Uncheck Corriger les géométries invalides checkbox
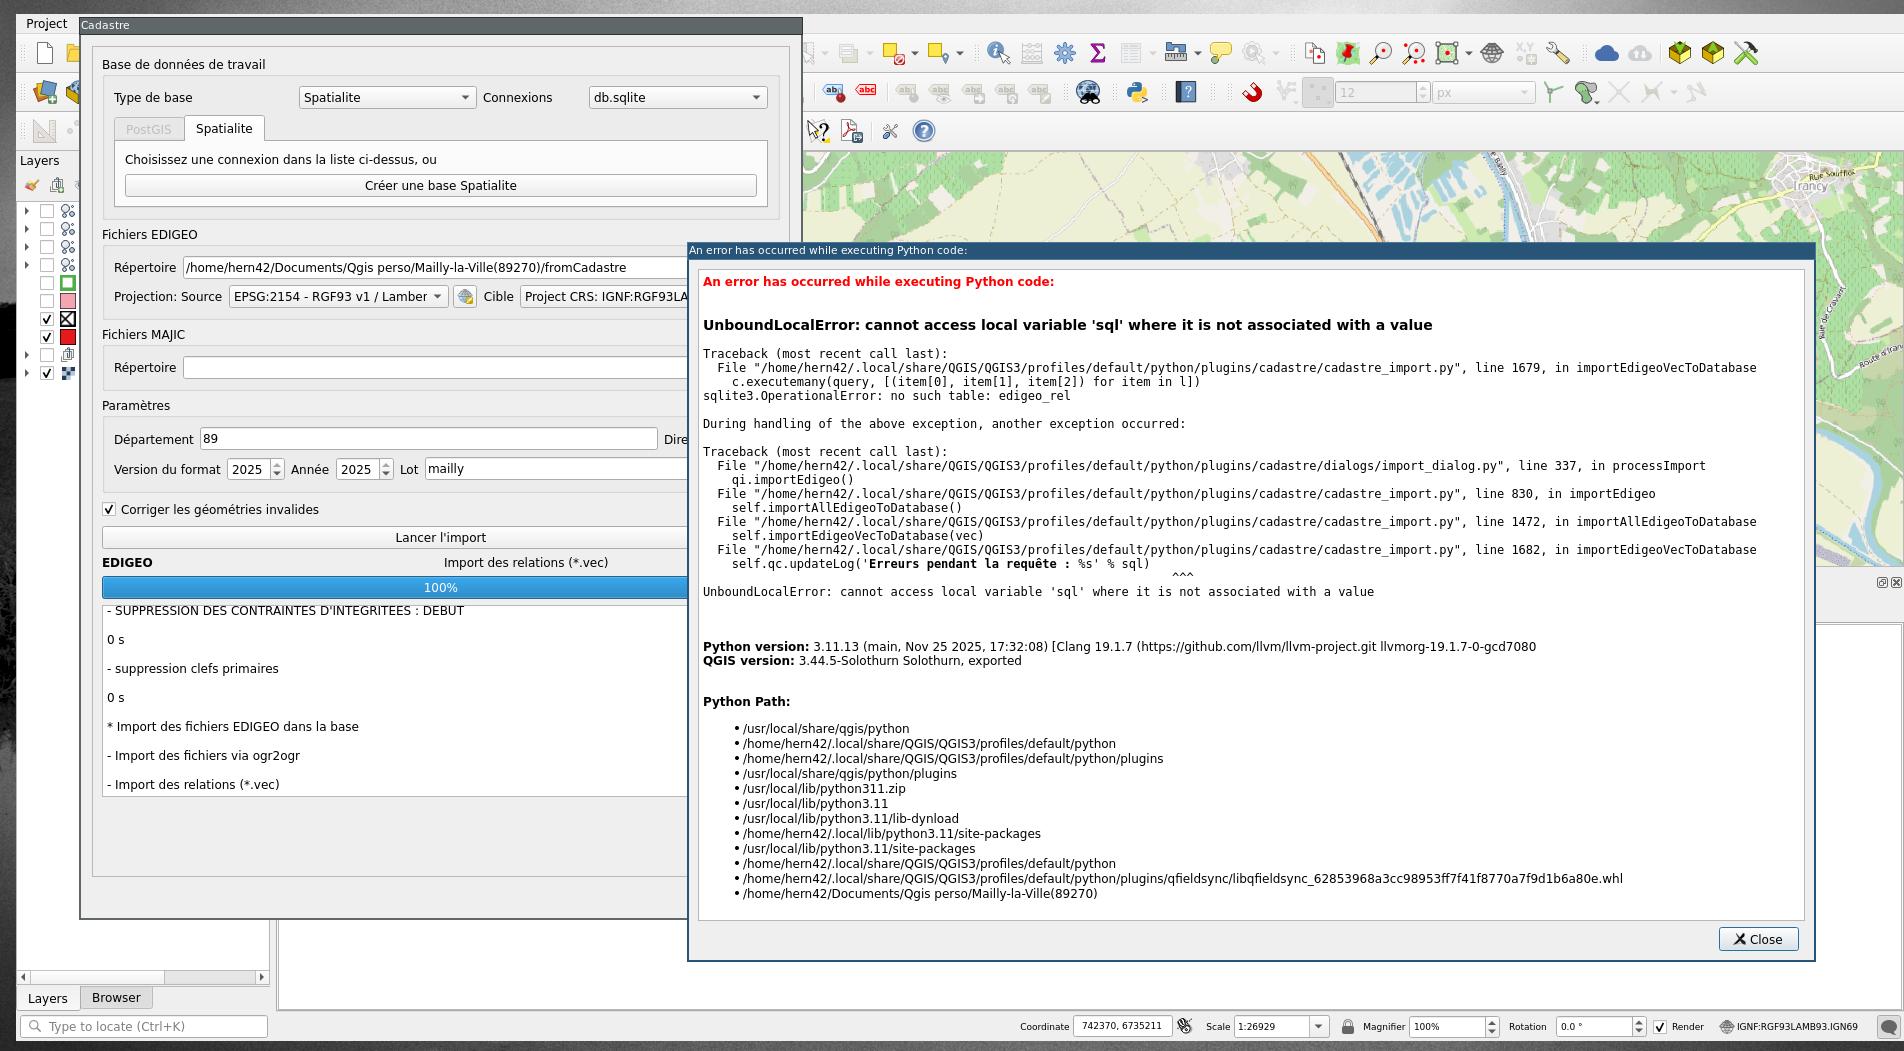Image resolution: width=1904 pixels, height=1051 pixels. (x=109, y=510)
